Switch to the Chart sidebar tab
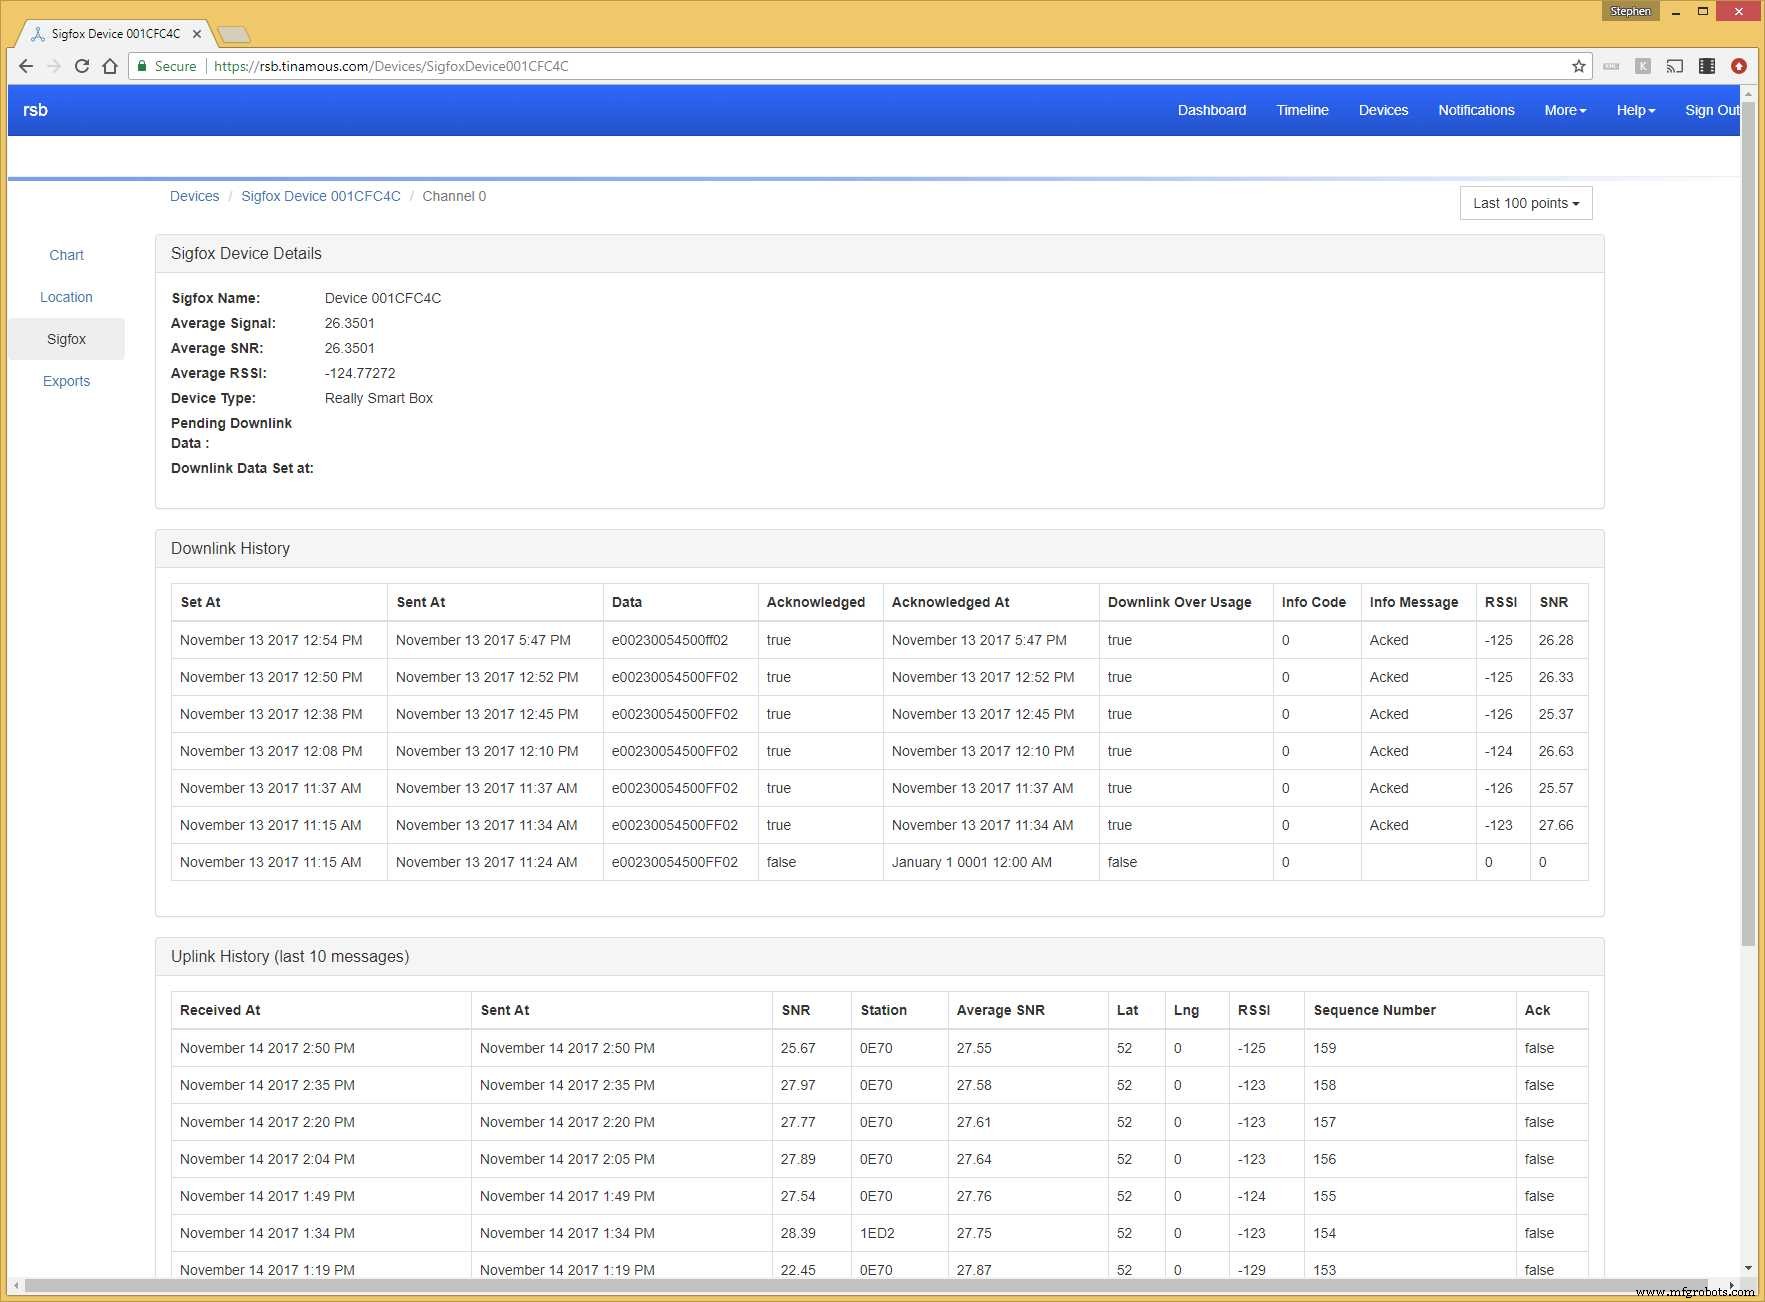Image resolution: width=1765 pixels, height=1302 pixels. click(67, 255)
